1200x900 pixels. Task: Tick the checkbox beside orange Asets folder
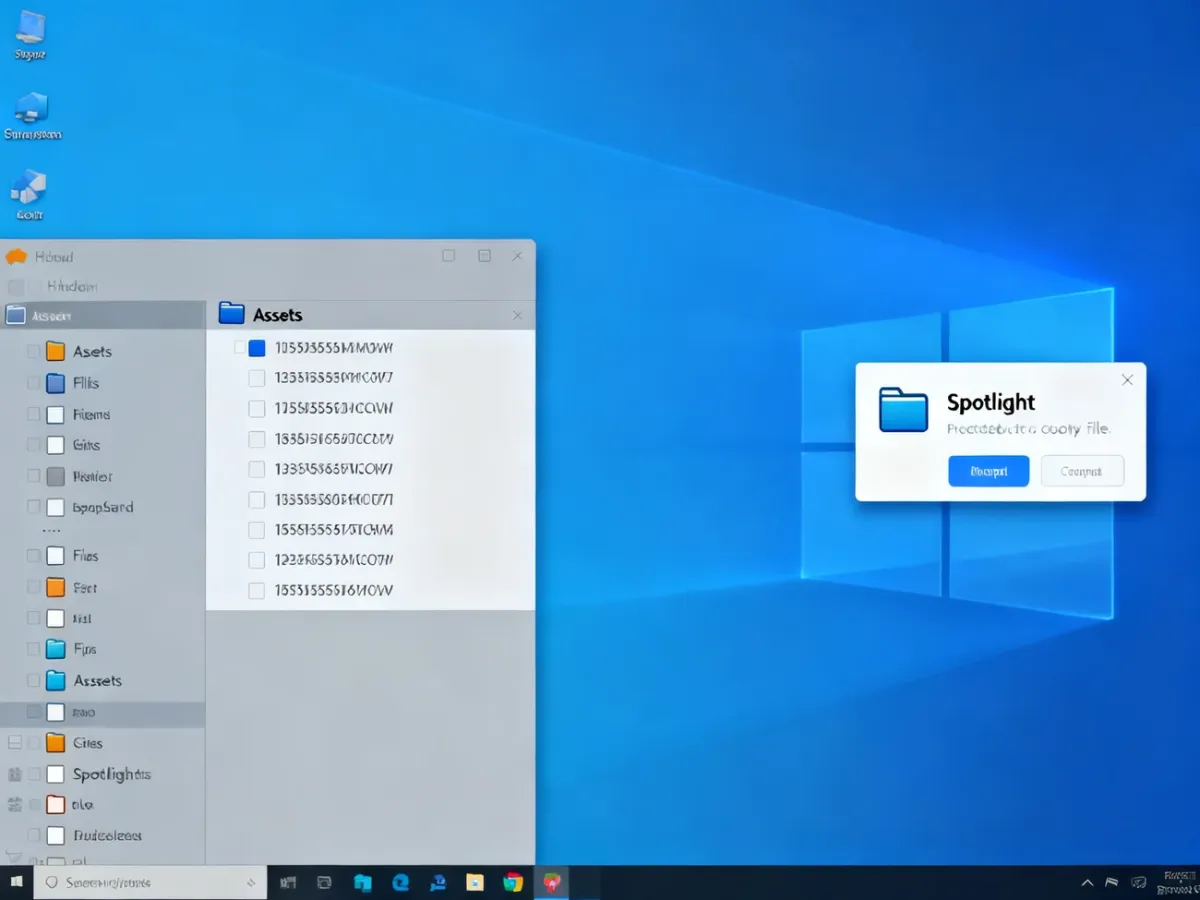click(34, 351)
